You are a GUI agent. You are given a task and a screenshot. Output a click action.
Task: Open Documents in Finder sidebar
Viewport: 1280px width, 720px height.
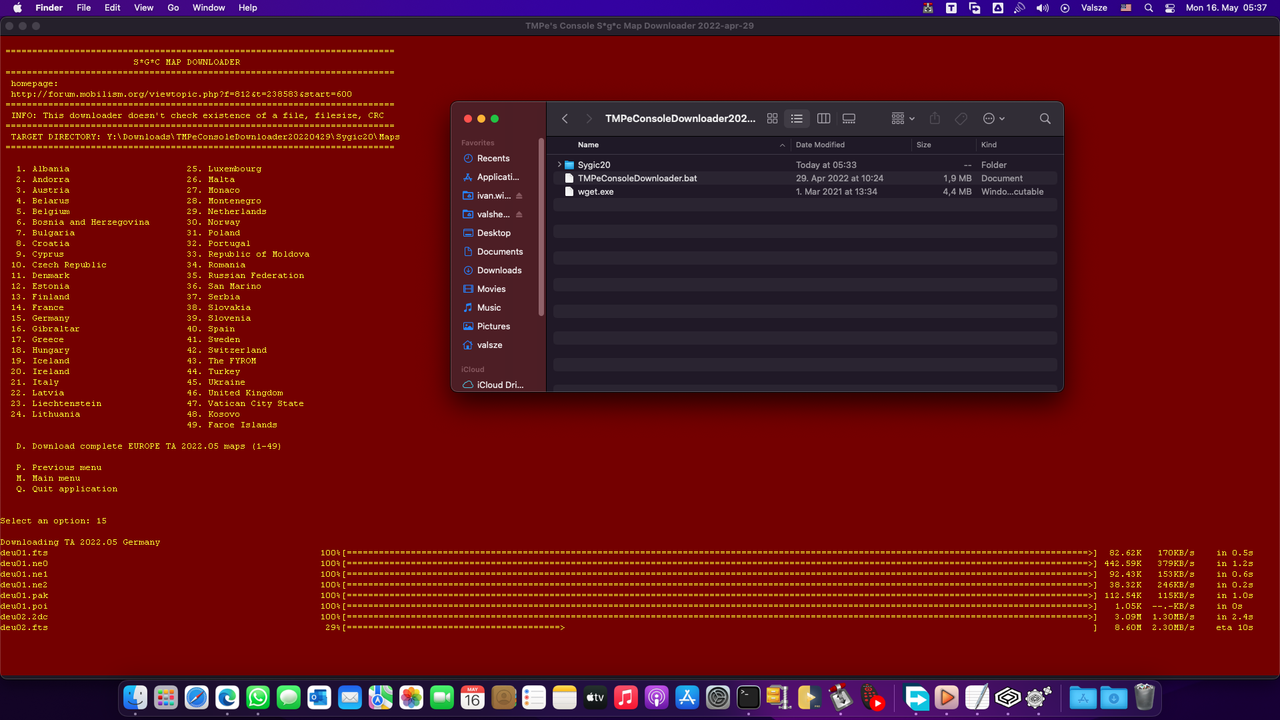(x=499, y=252)
